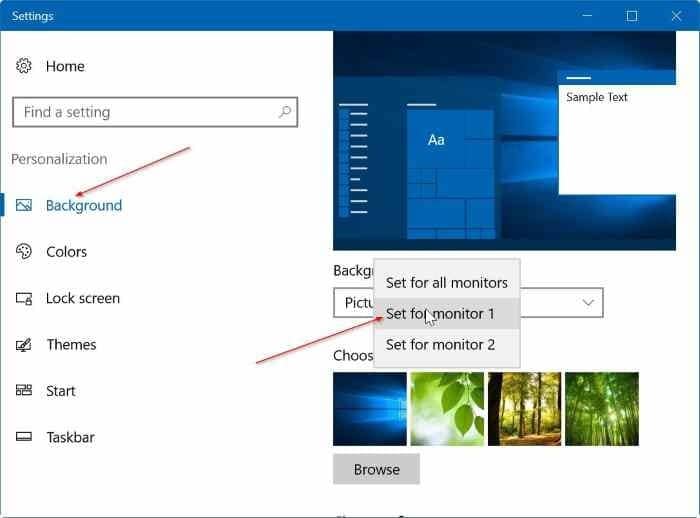Click the Taskbar icon in sidebar
Viewport: 700px width, 518px height.
24,437
